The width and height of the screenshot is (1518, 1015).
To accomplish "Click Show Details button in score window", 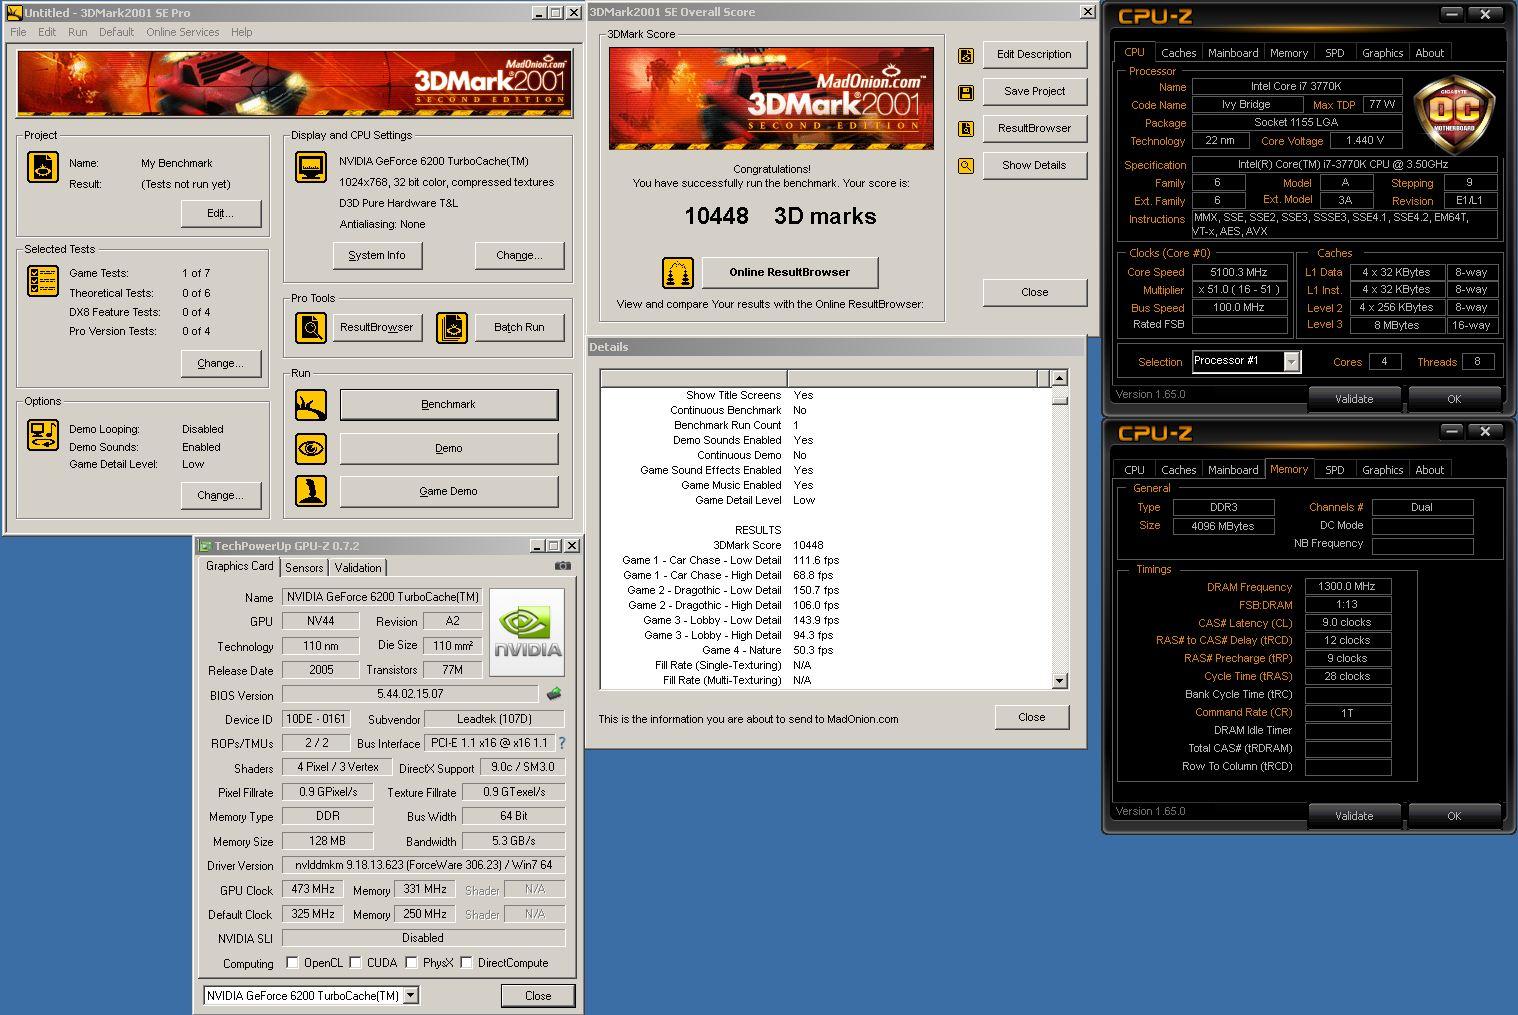I will point(1035,165).
